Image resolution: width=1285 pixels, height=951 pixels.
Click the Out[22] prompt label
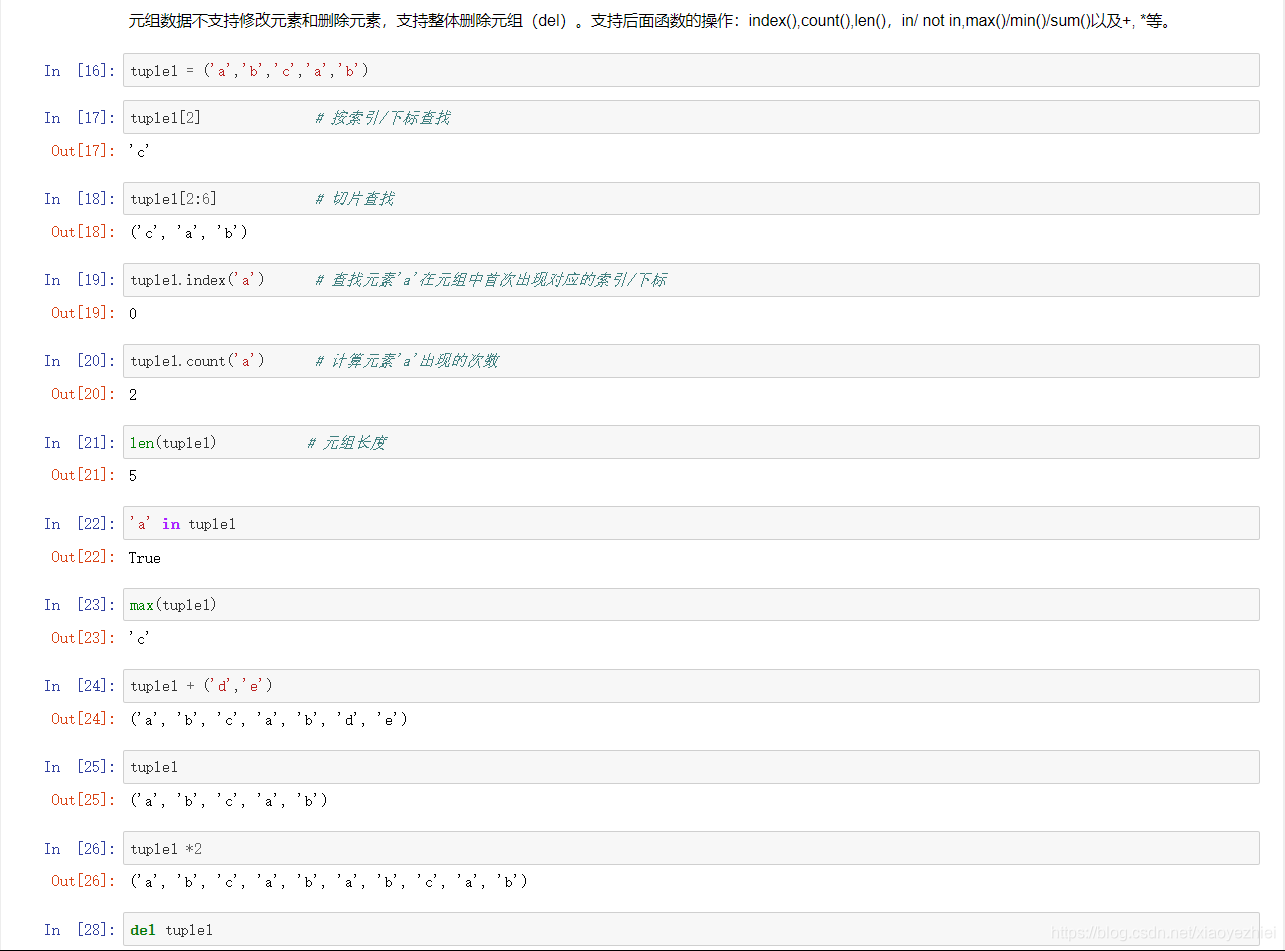pyautogui.click(x=83, y=556)
